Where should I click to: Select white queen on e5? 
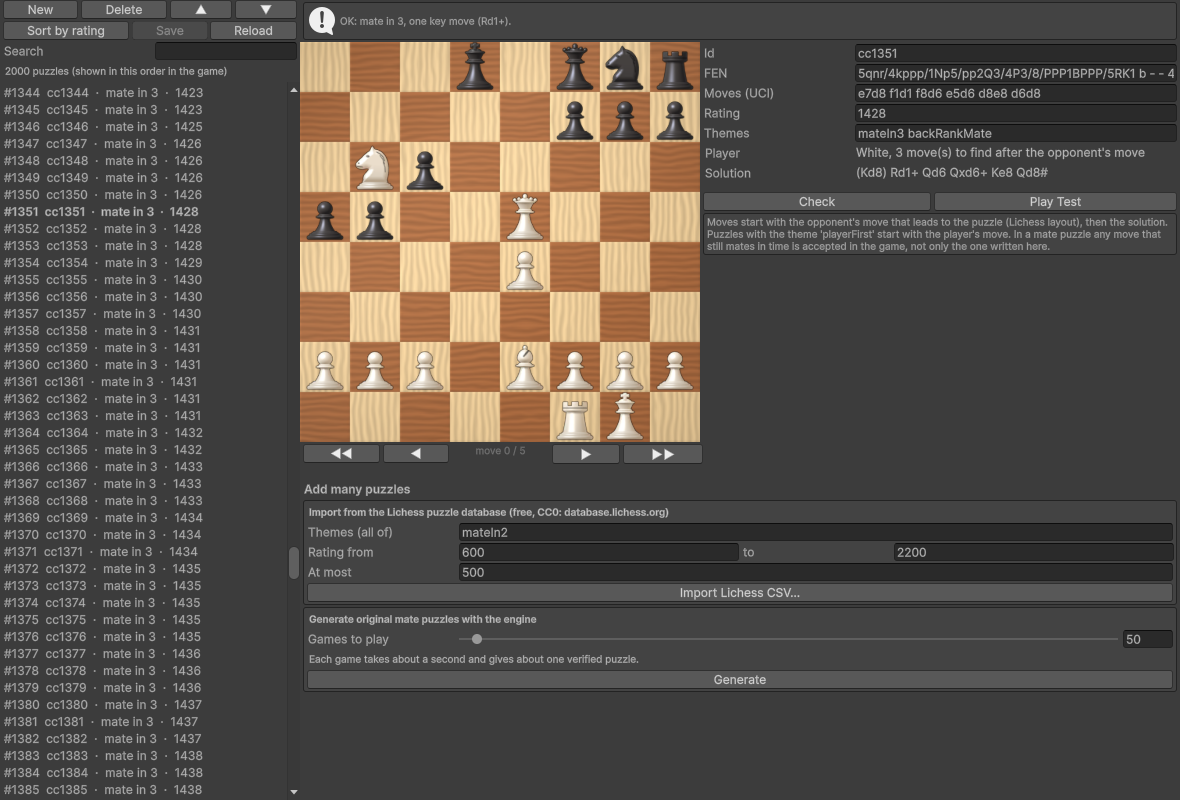[x=525, y=217]
